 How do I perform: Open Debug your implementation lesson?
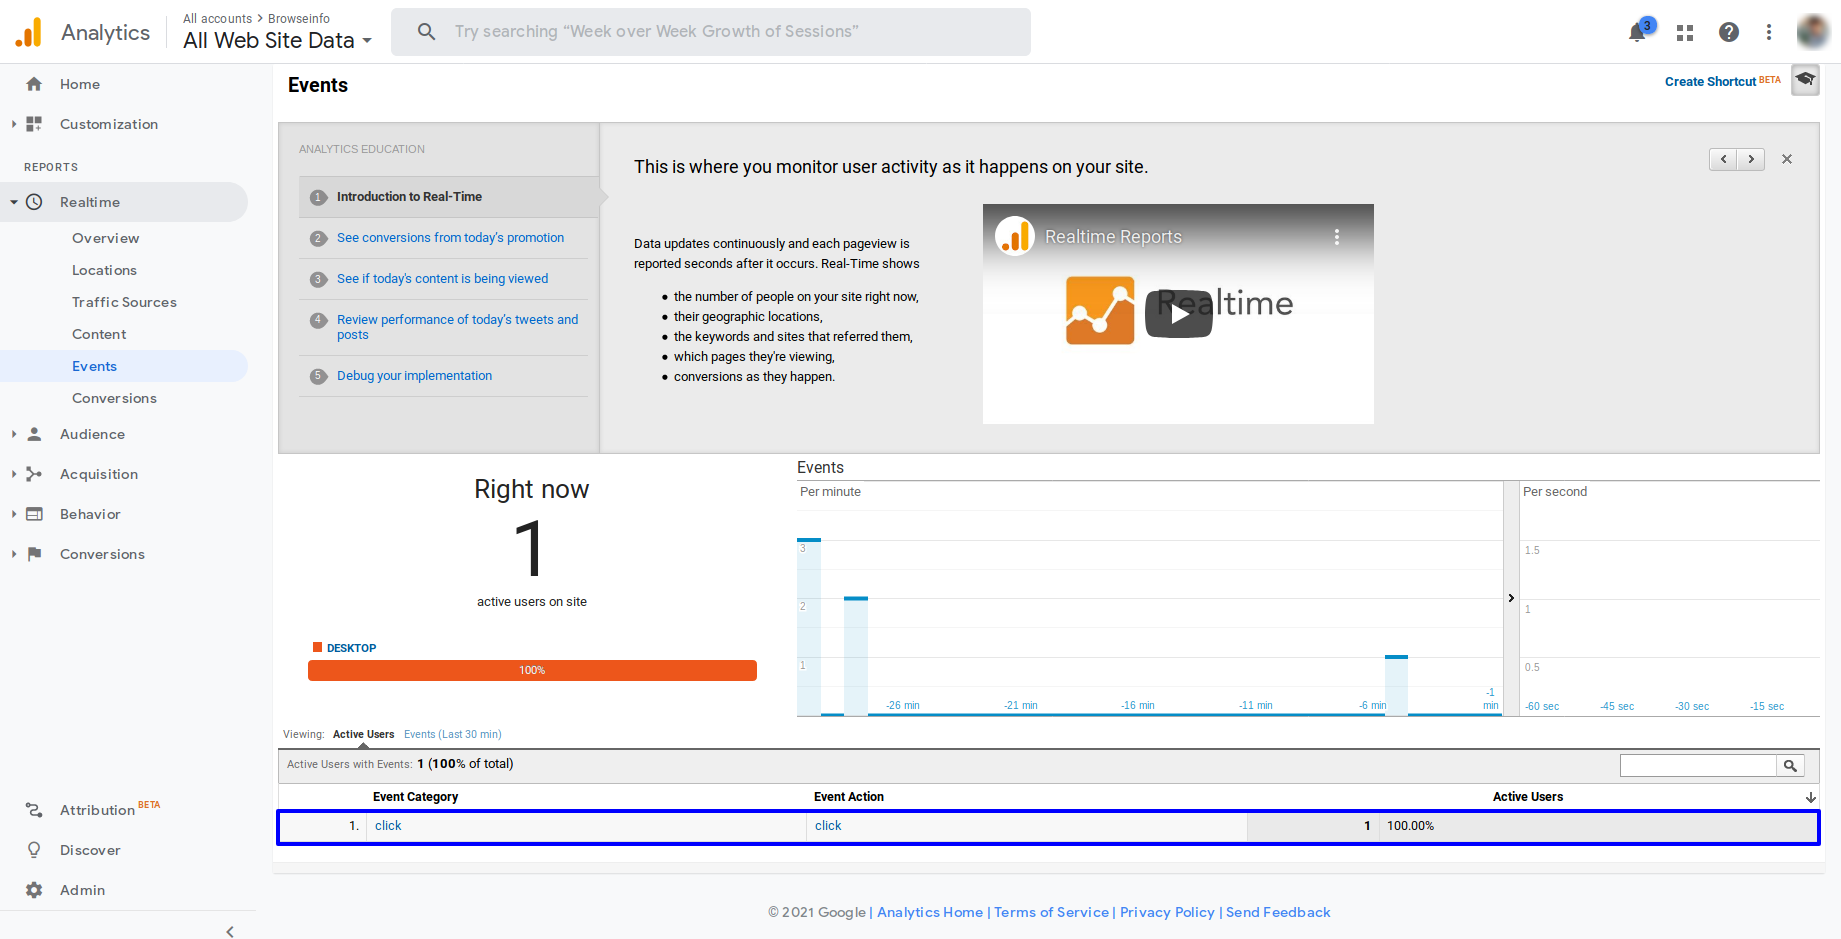pos(414,376)
